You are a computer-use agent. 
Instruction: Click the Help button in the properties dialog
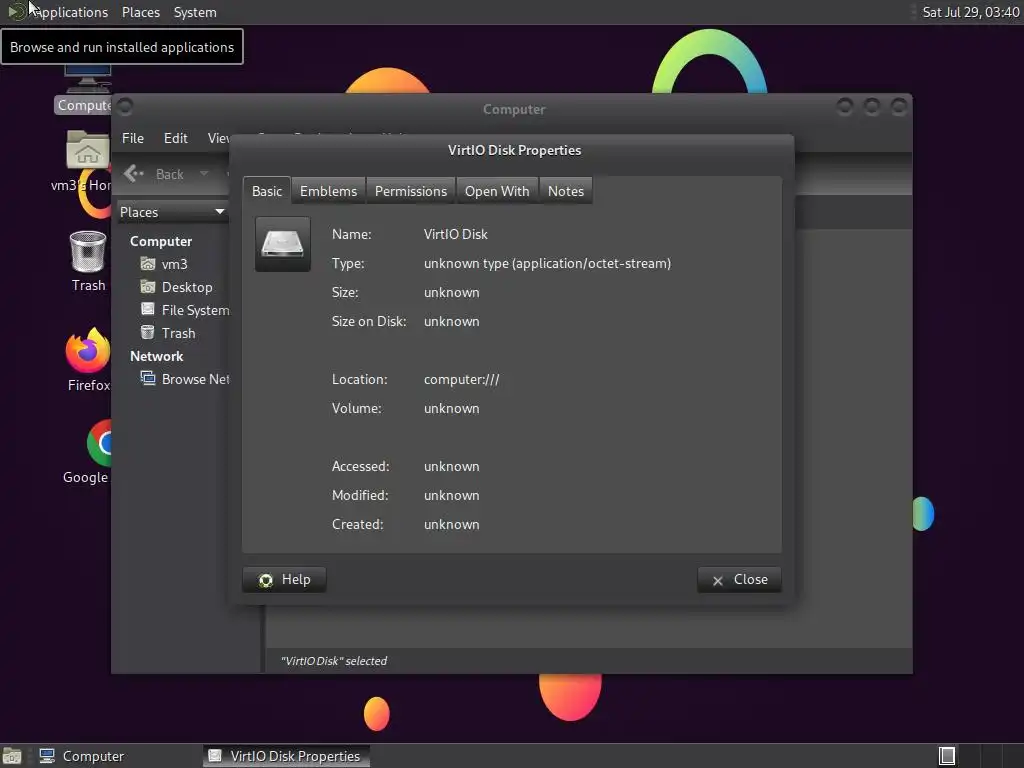pos(284,579)
